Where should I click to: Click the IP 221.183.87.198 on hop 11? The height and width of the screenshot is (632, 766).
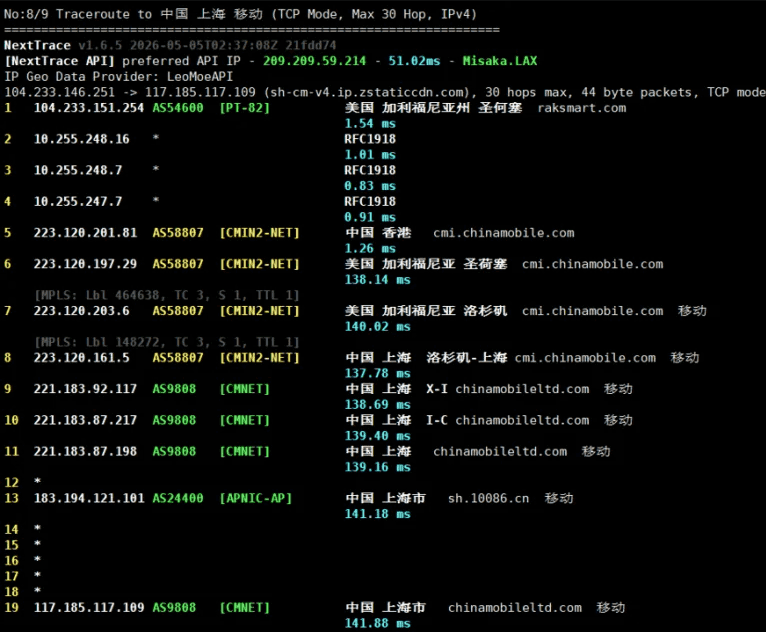click(x=85, y=452)
